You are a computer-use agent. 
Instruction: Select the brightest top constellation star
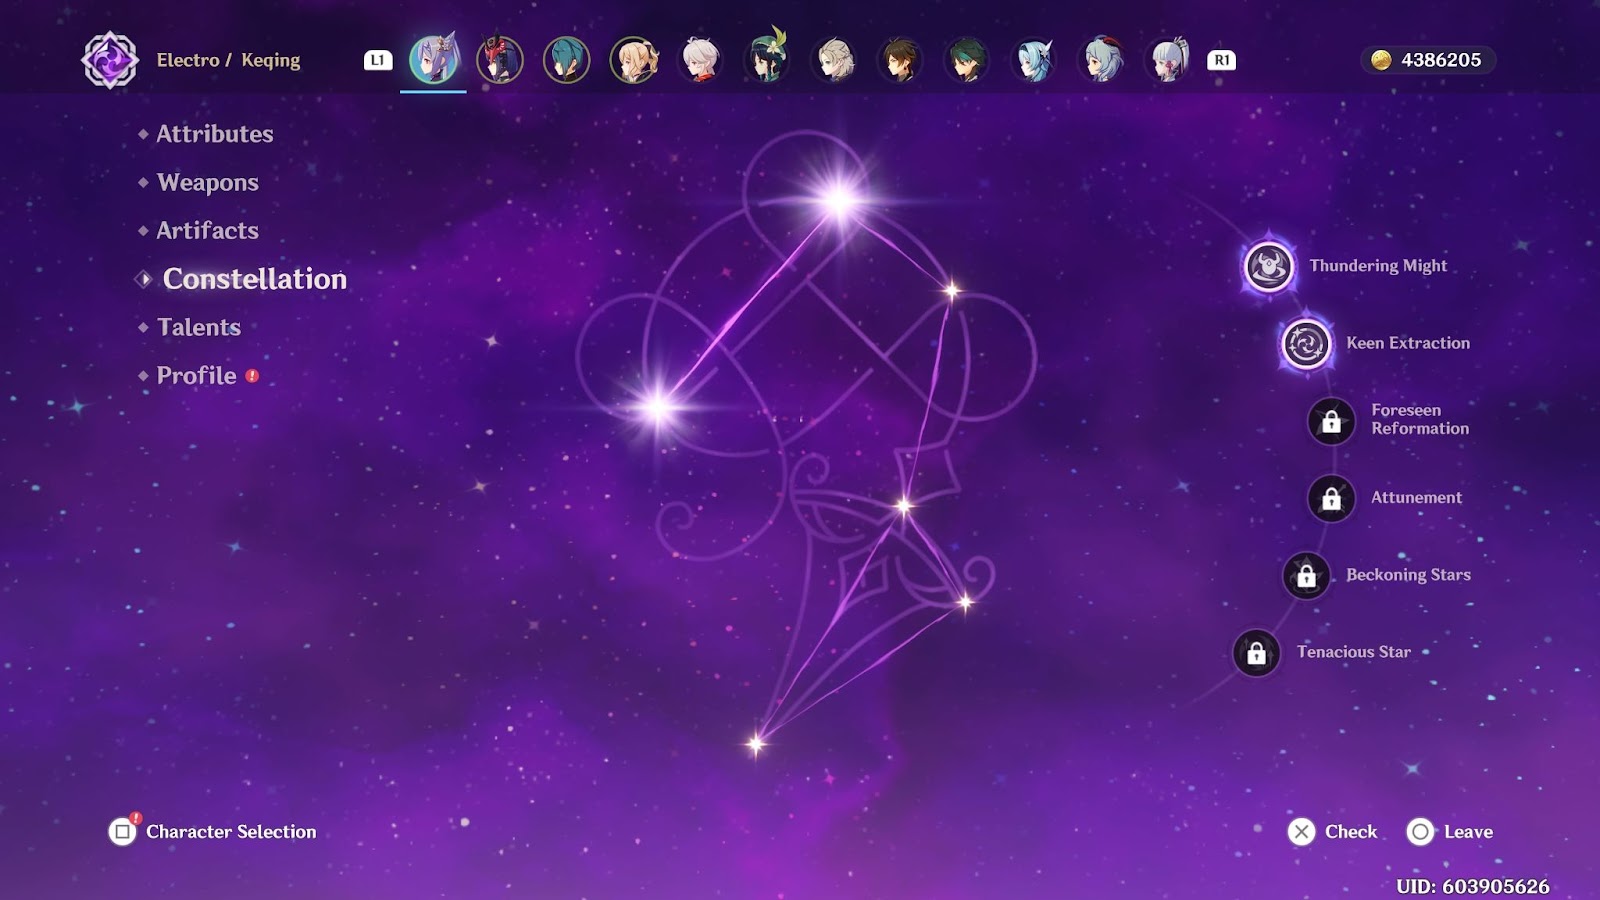point(839,200)
